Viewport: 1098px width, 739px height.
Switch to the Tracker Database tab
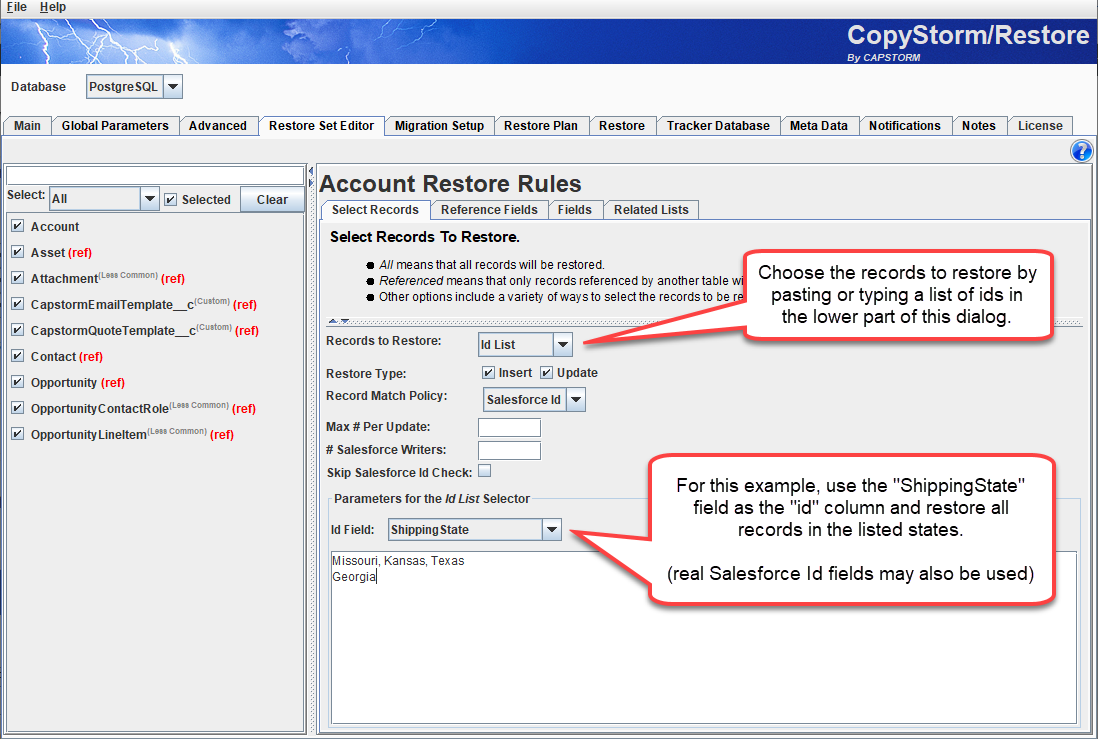(x=718, y=126)
